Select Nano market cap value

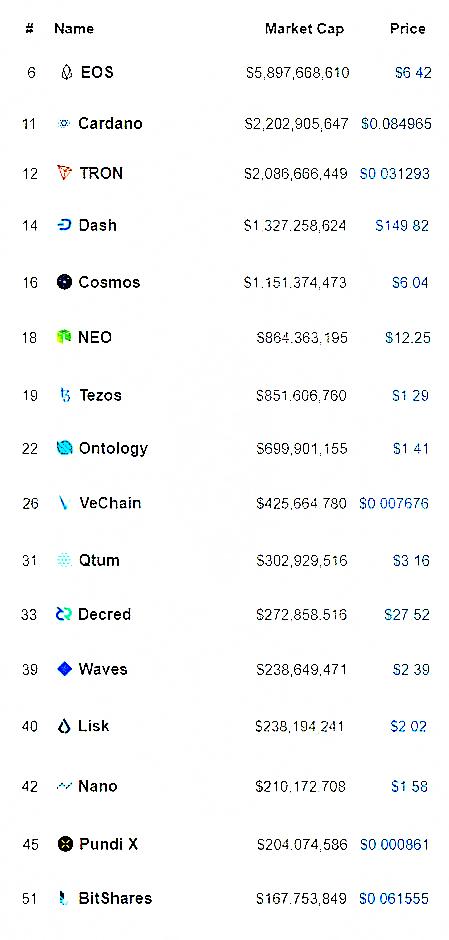pyautogui.click(x=300, y=786)
